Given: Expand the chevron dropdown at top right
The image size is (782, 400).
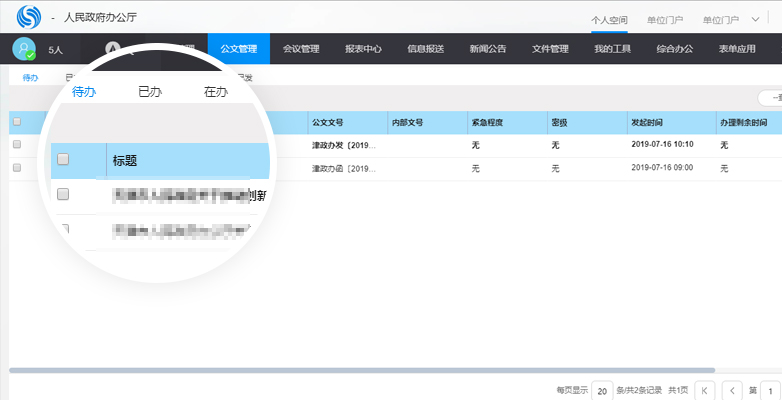Looking at the screenshot, I should point(755,19).
